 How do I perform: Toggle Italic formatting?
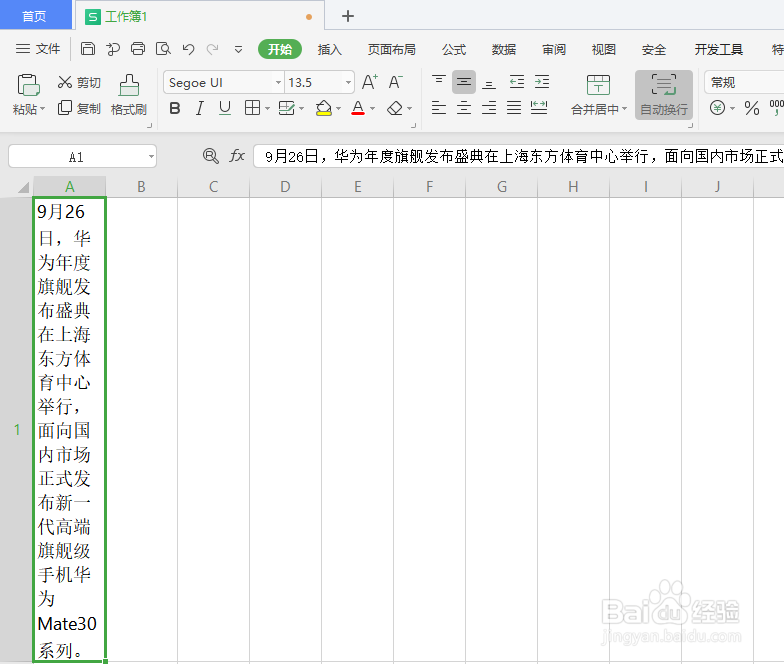200,108
